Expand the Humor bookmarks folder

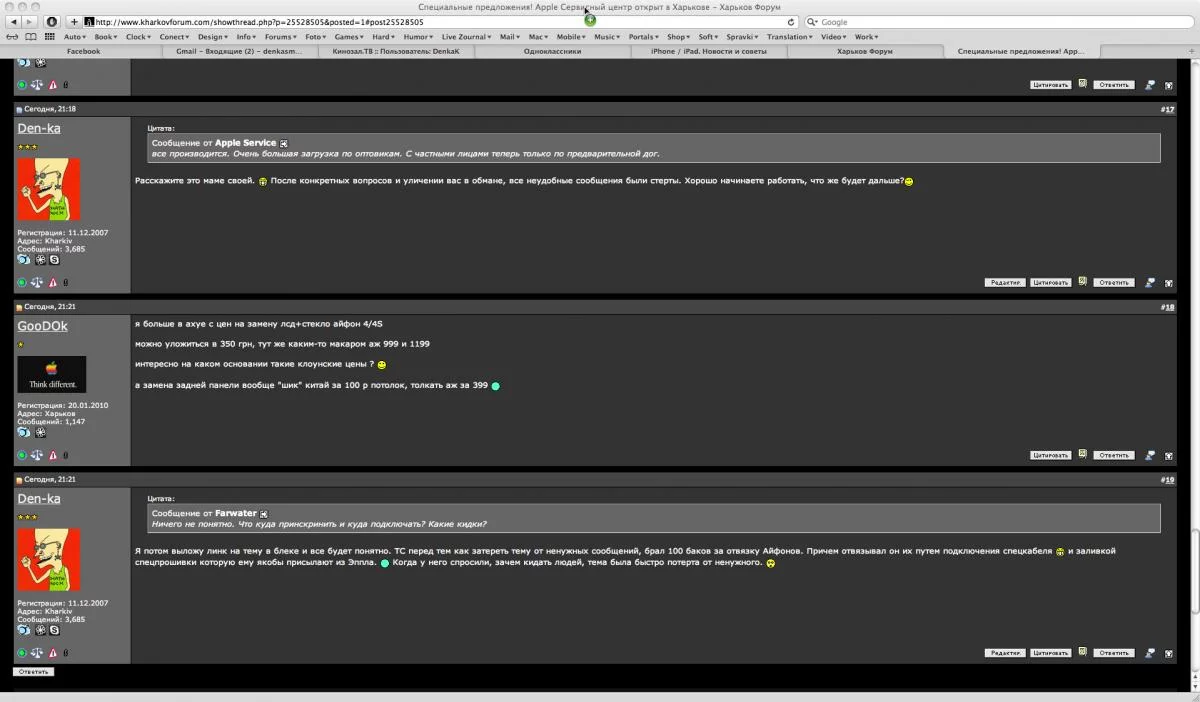pyautogui.click(x=420, y=37)
